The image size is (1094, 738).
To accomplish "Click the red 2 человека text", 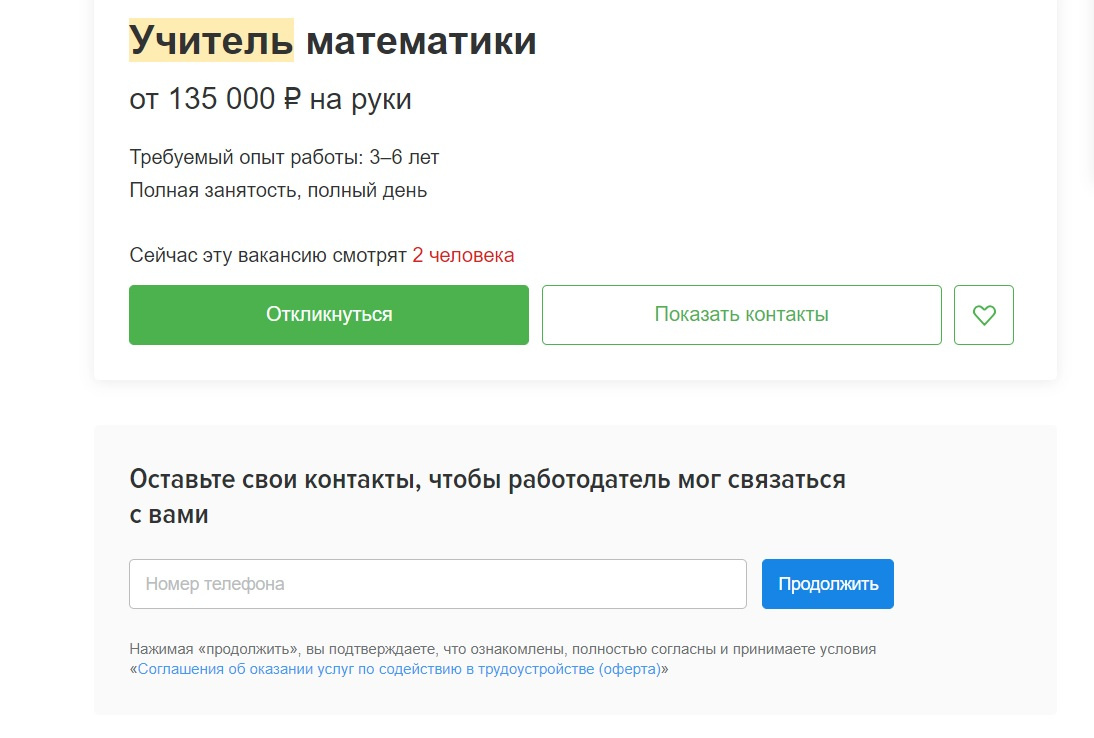I will tap(463, 255).
